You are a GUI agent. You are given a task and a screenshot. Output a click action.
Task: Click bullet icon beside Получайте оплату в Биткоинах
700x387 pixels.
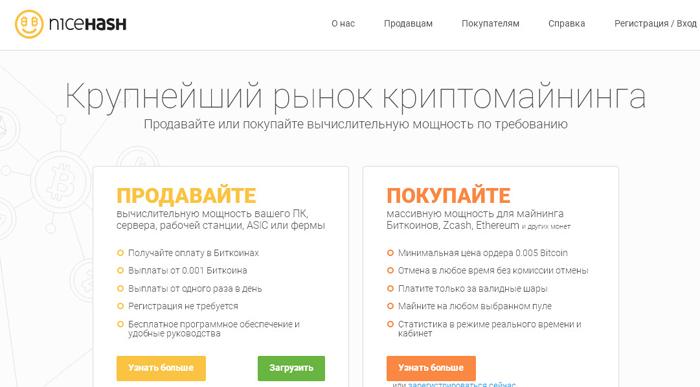120,253
